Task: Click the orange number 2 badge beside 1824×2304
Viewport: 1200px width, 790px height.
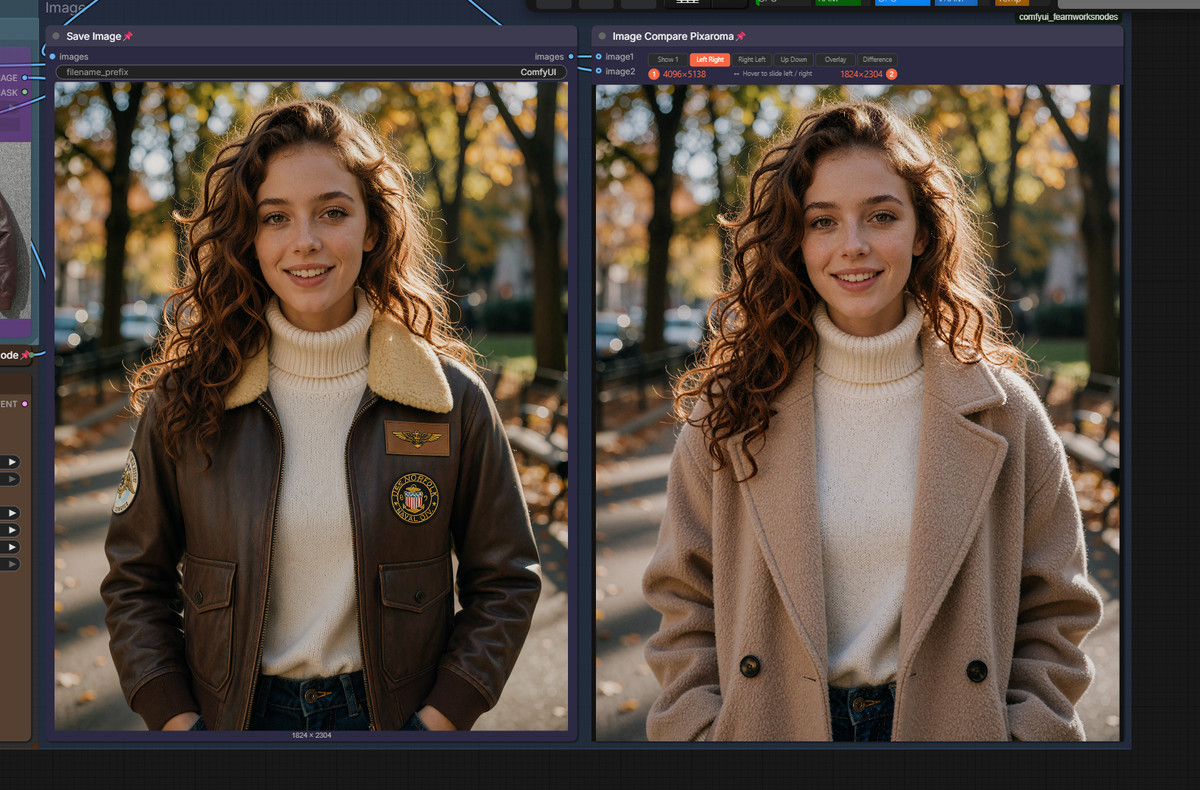Action: tap(891, 74)
